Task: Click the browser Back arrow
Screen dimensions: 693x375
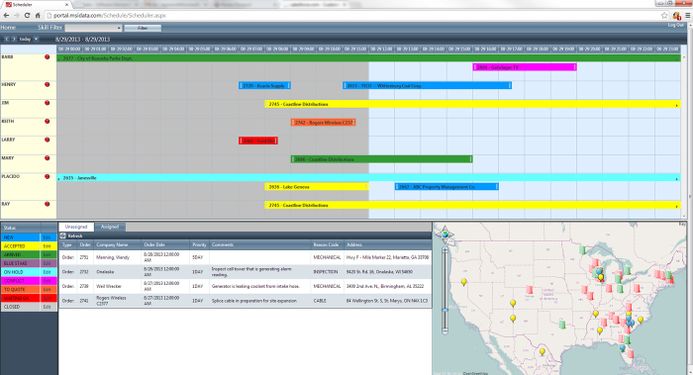Action: [x=6, y=15]
